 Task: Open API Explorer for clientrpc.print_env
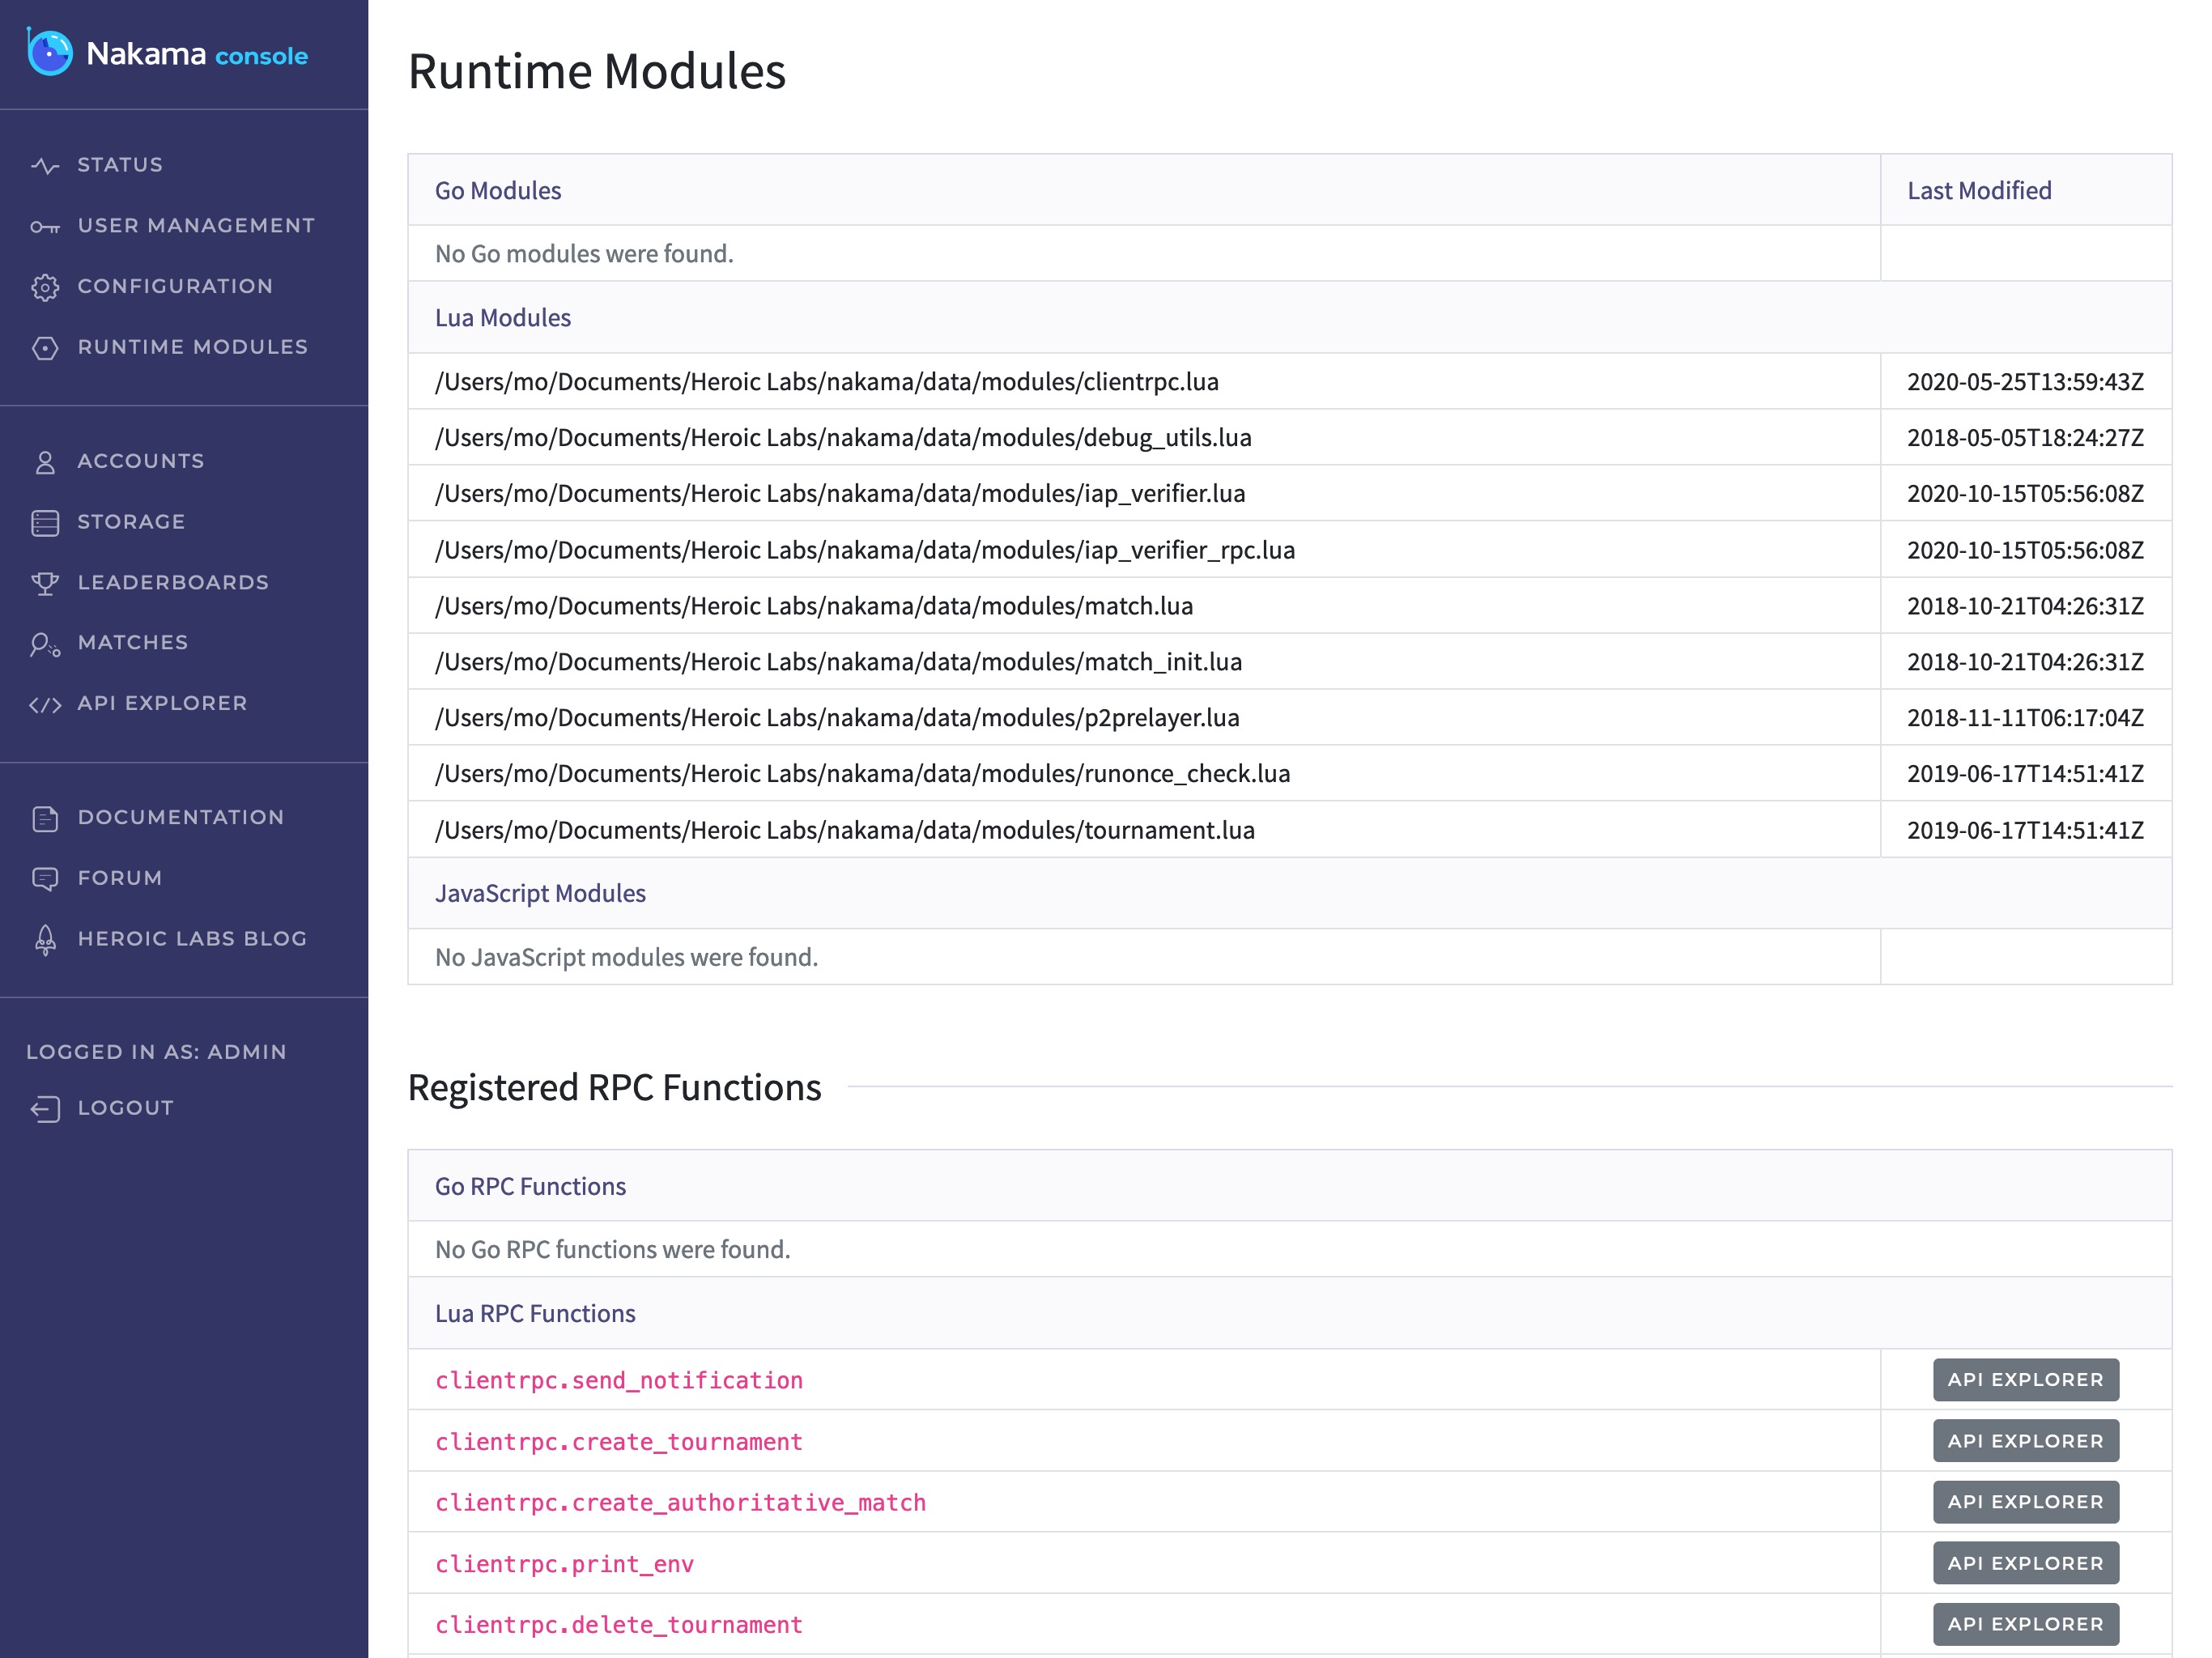coord(2025,1563)
